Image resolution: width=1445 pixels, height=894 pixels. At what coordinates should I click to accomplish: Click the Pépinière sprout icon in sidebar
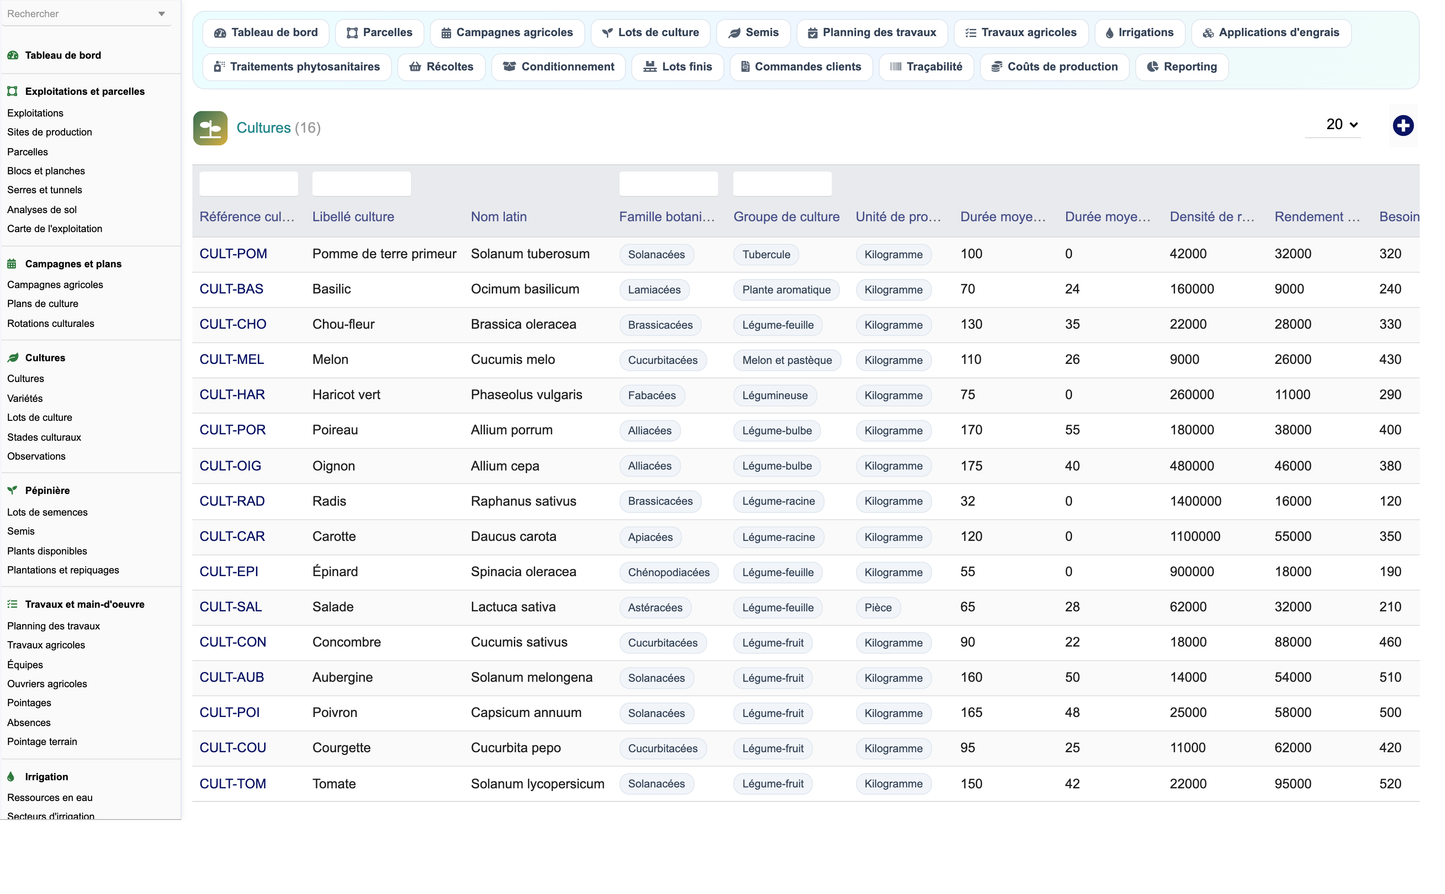pyautogui.click(x=12, y=491)
